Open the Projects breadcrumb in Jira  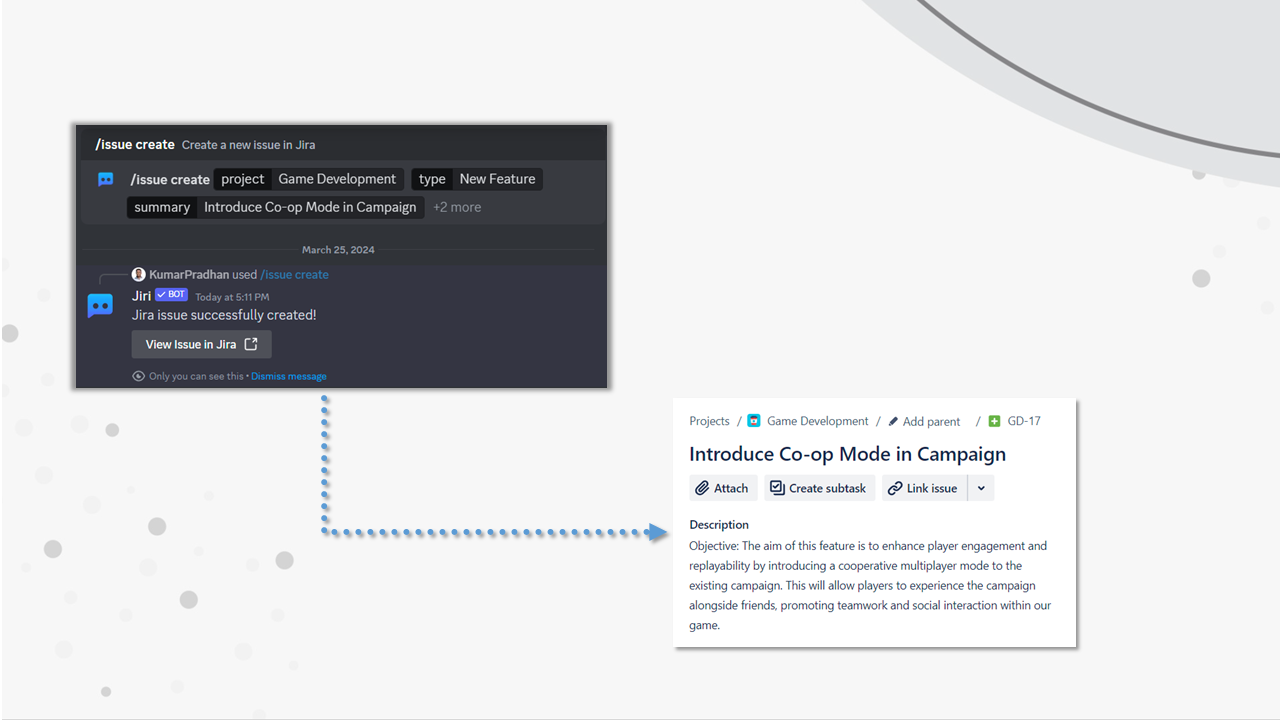(709, 421)
